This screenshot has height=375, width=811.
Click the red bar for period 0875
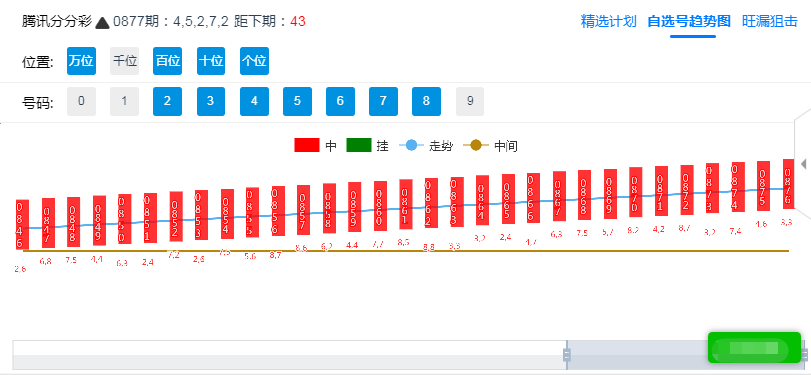coord(763,186)
